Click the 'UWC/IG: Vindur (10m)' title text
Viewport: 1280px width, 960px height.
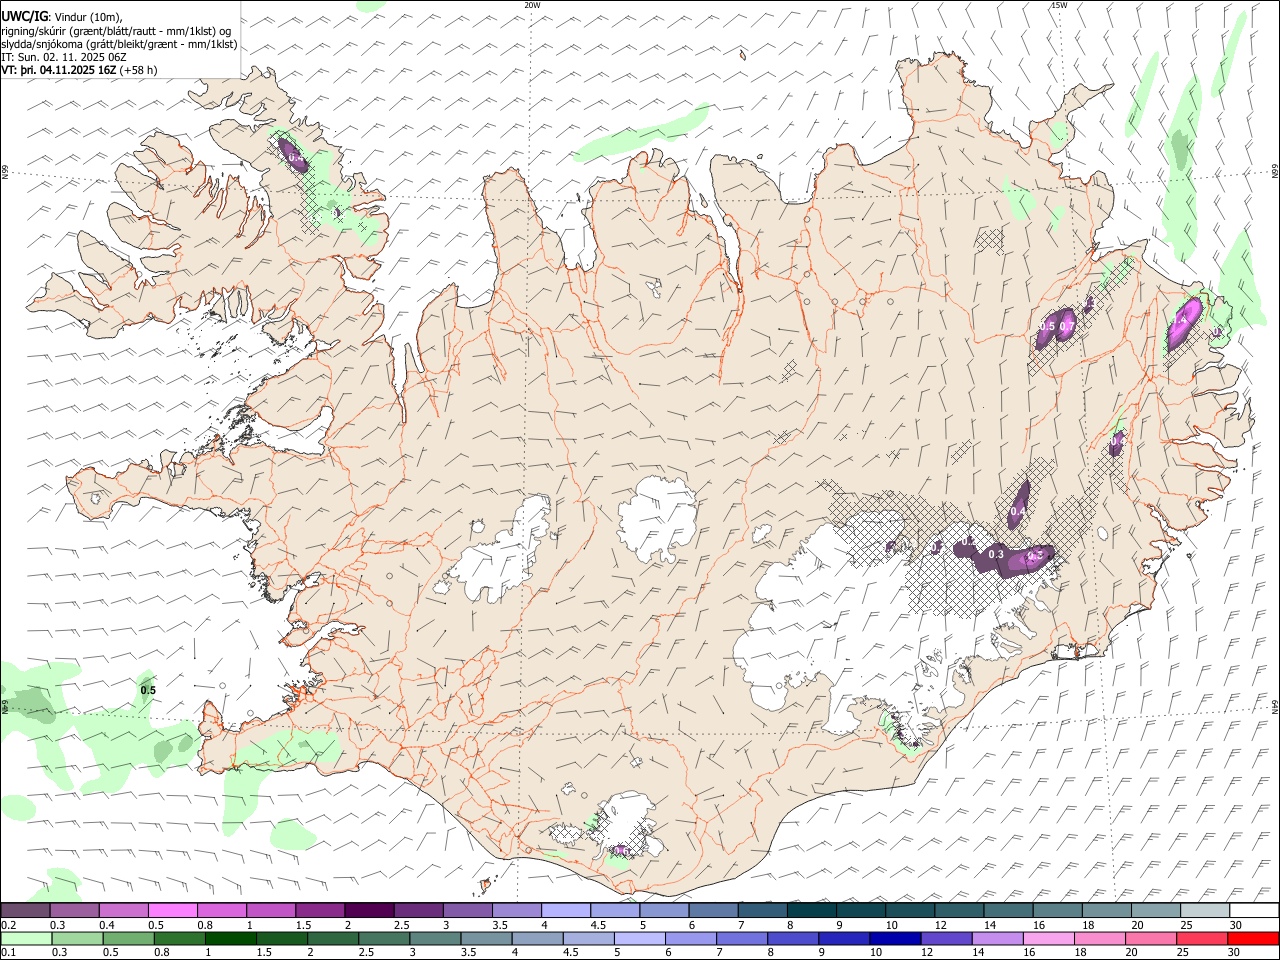tap(62, 16)
